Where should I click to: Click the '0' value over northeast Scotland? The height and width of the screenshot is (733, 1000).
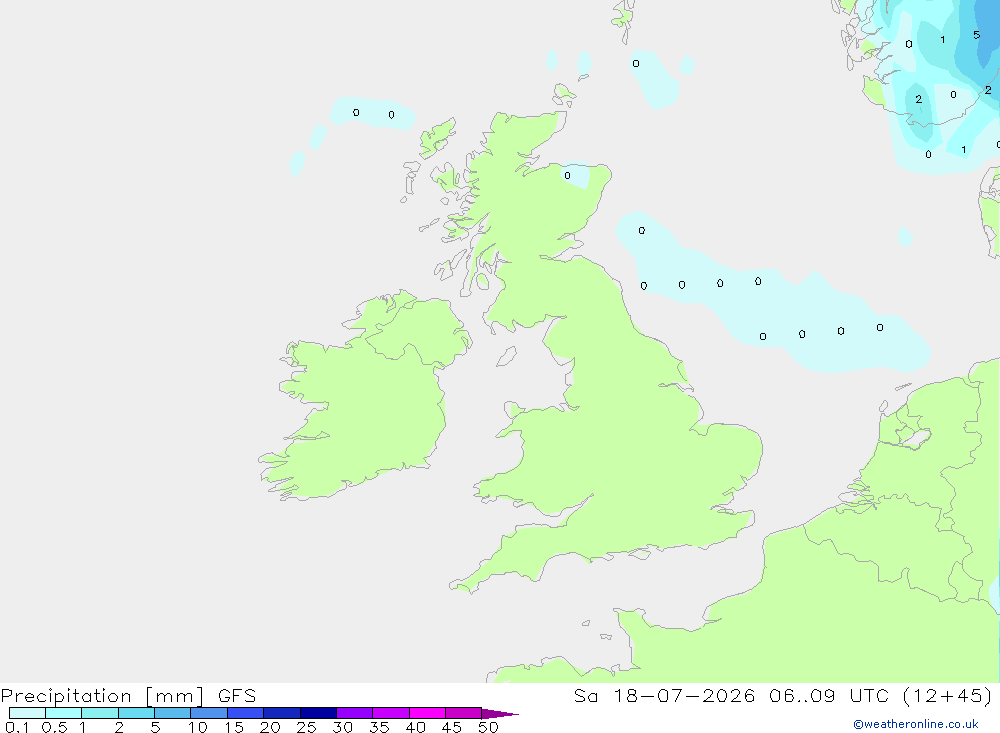[568, 175]
